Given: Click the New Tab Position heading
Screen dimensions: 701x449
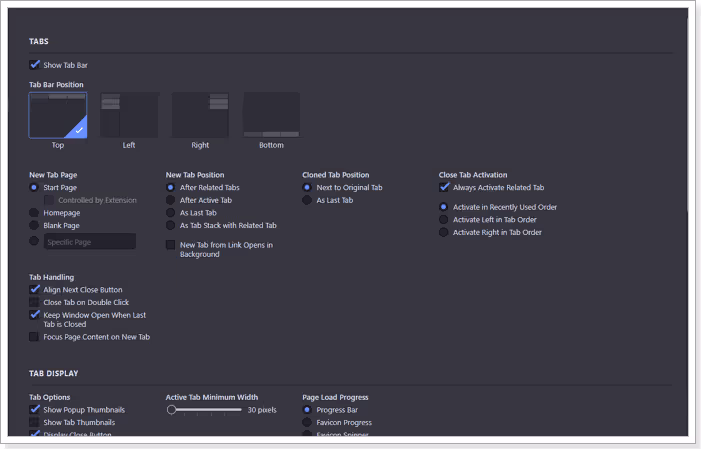Looking at the screenshot, I should click(x=195, y=175).
